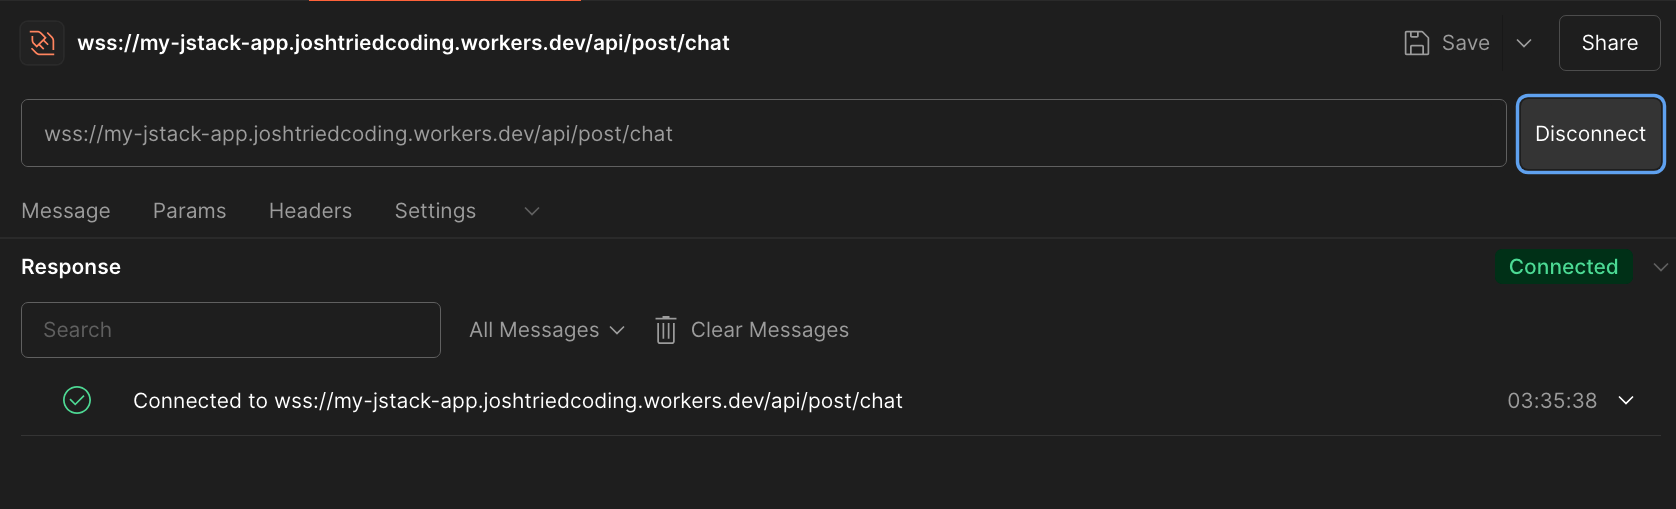Image resolution: width=1676 pixels, height=509 pixels.
Task: Collapse the response panel using the chevron beside Connected
Action: [x=1660, y=267]
